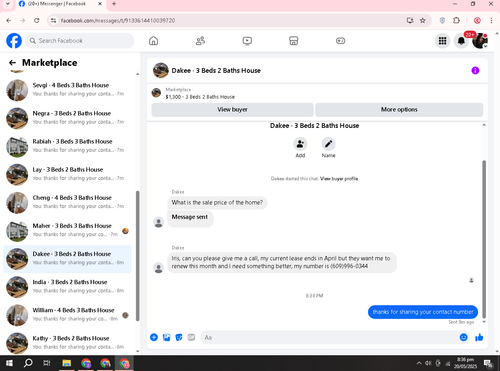Open Rabiah 3 Beds 3 Baths House chat
Viewport: 500px width, 371px height.
pyautogui.click(x=67, y=146)
